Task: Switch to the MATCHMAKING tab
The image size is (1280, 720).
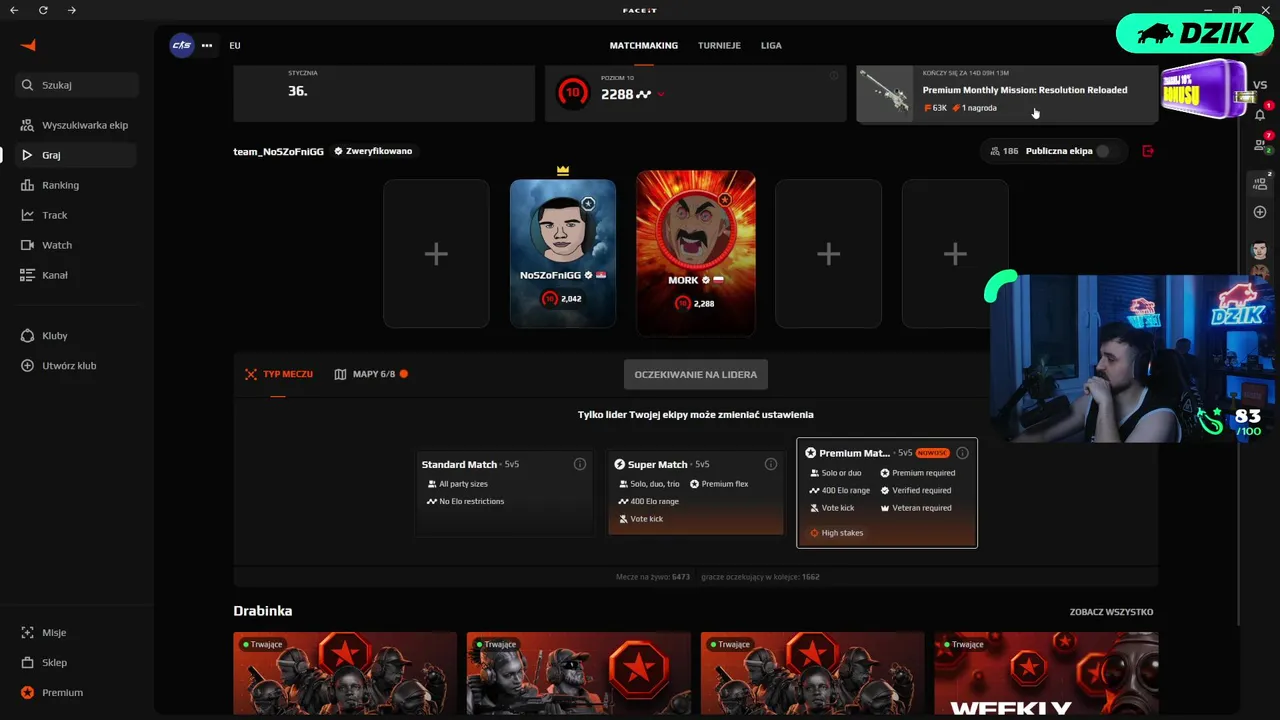Action: point(644,45)
